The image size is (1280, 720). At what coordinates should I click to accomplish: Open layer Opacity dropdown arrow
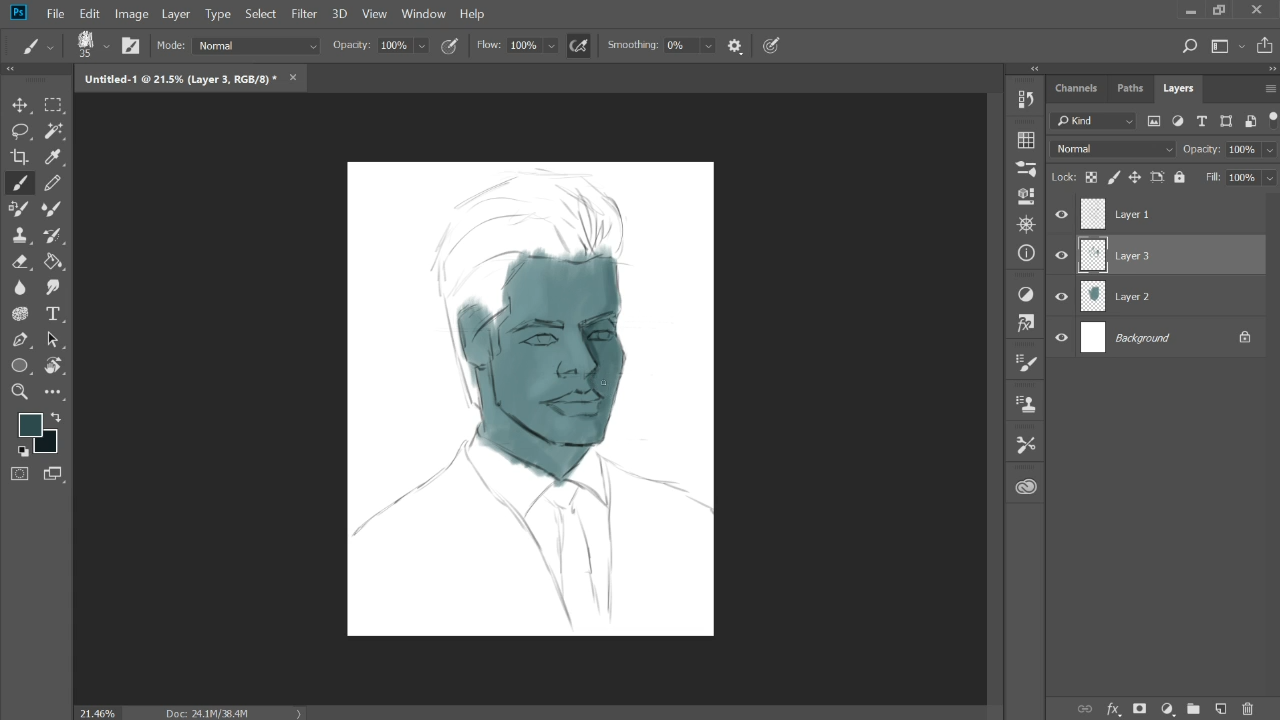click(x=1269, y=150)
